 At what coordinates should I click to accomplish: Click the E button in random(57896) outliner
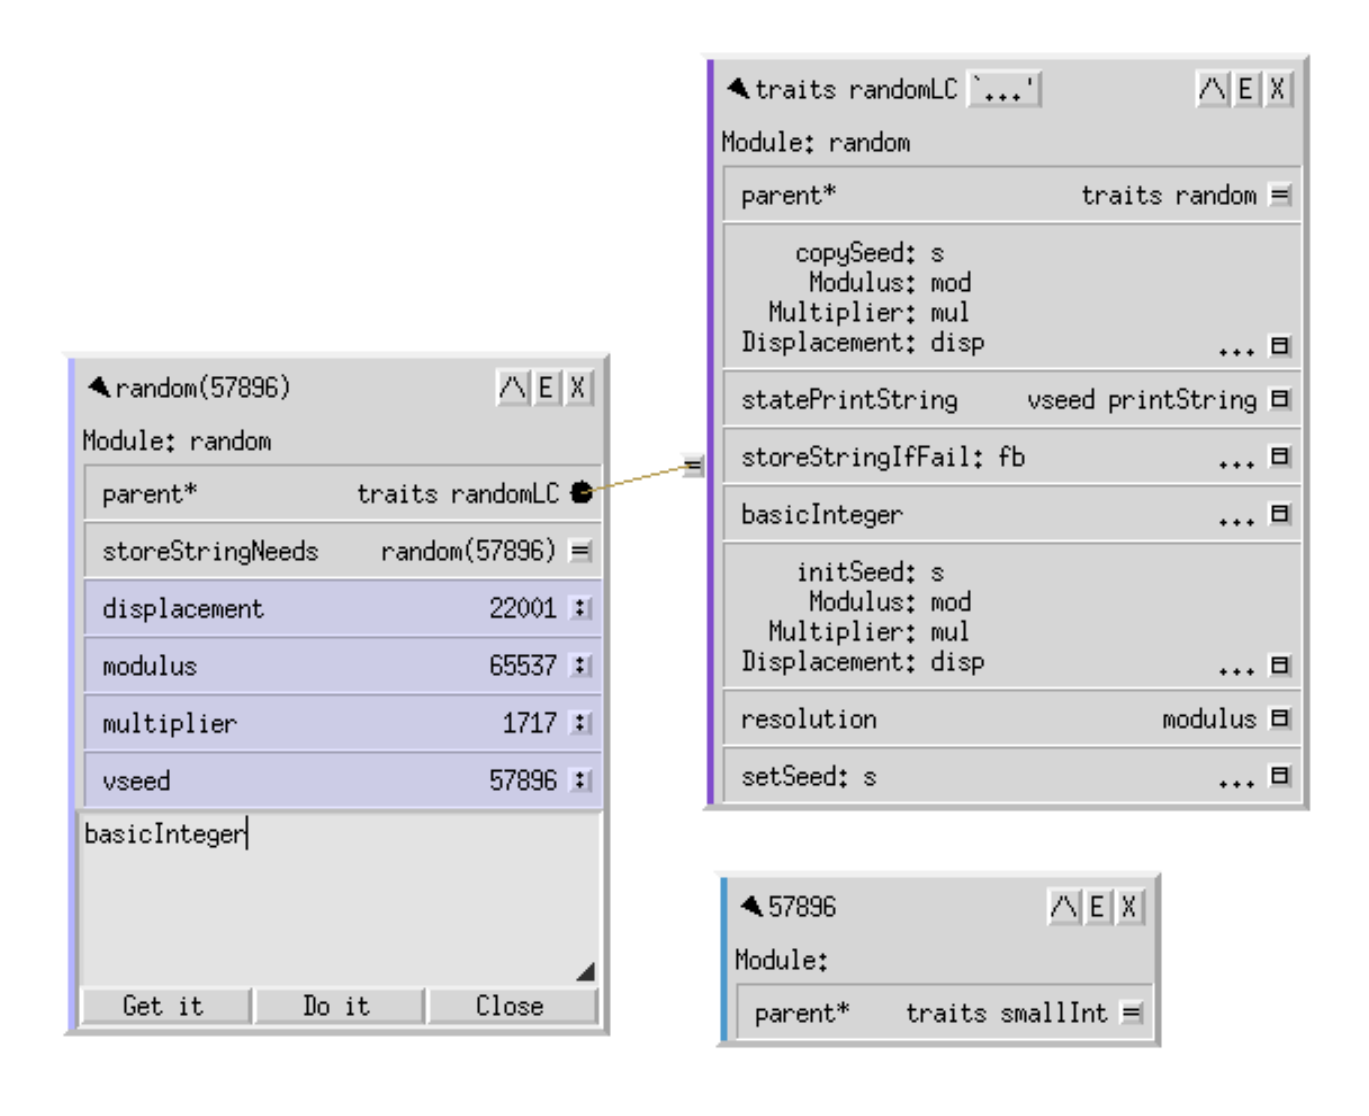[546, 388]
